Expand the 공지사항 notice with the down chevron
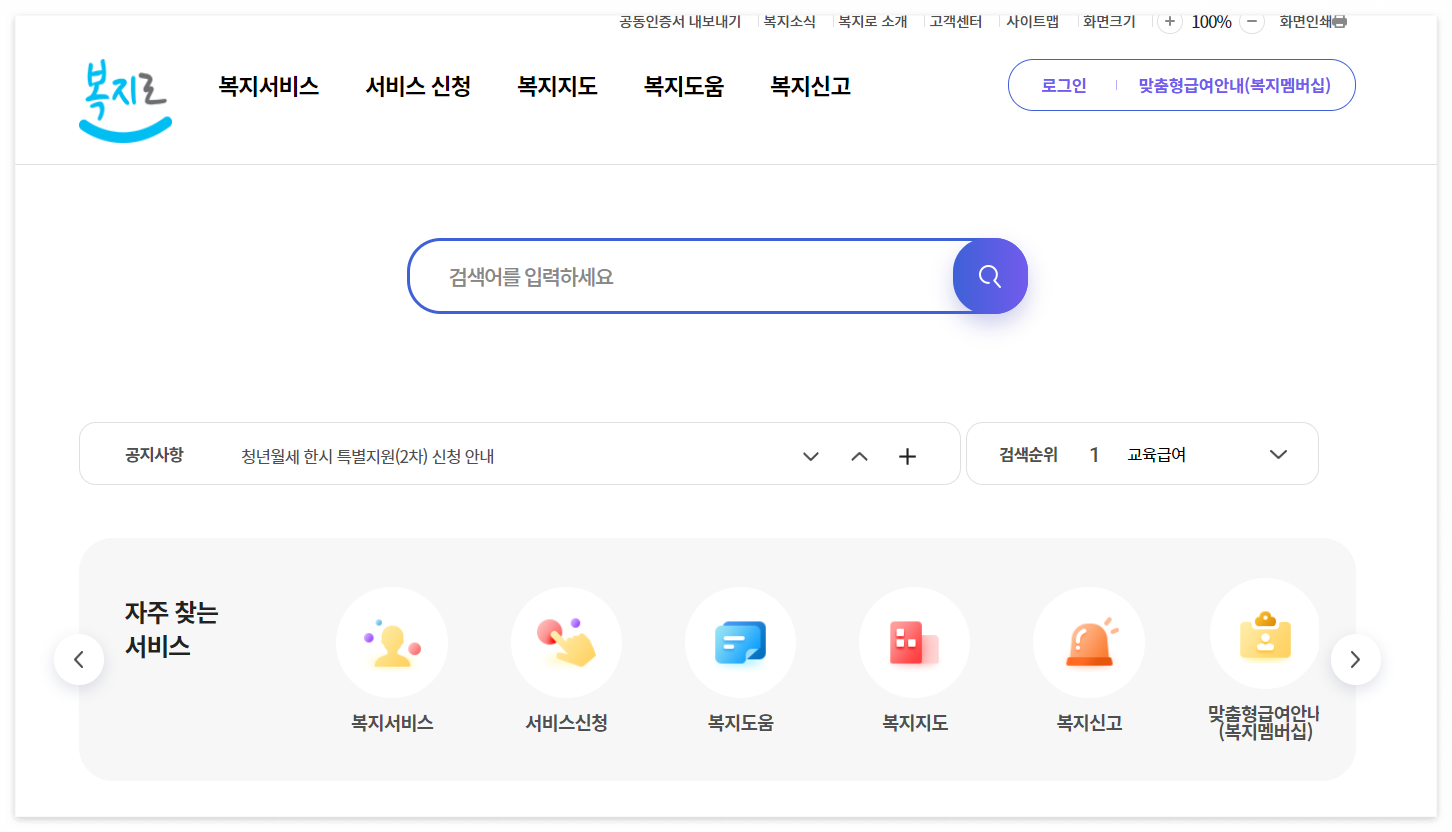The image size is (1452, 832). 810,455
